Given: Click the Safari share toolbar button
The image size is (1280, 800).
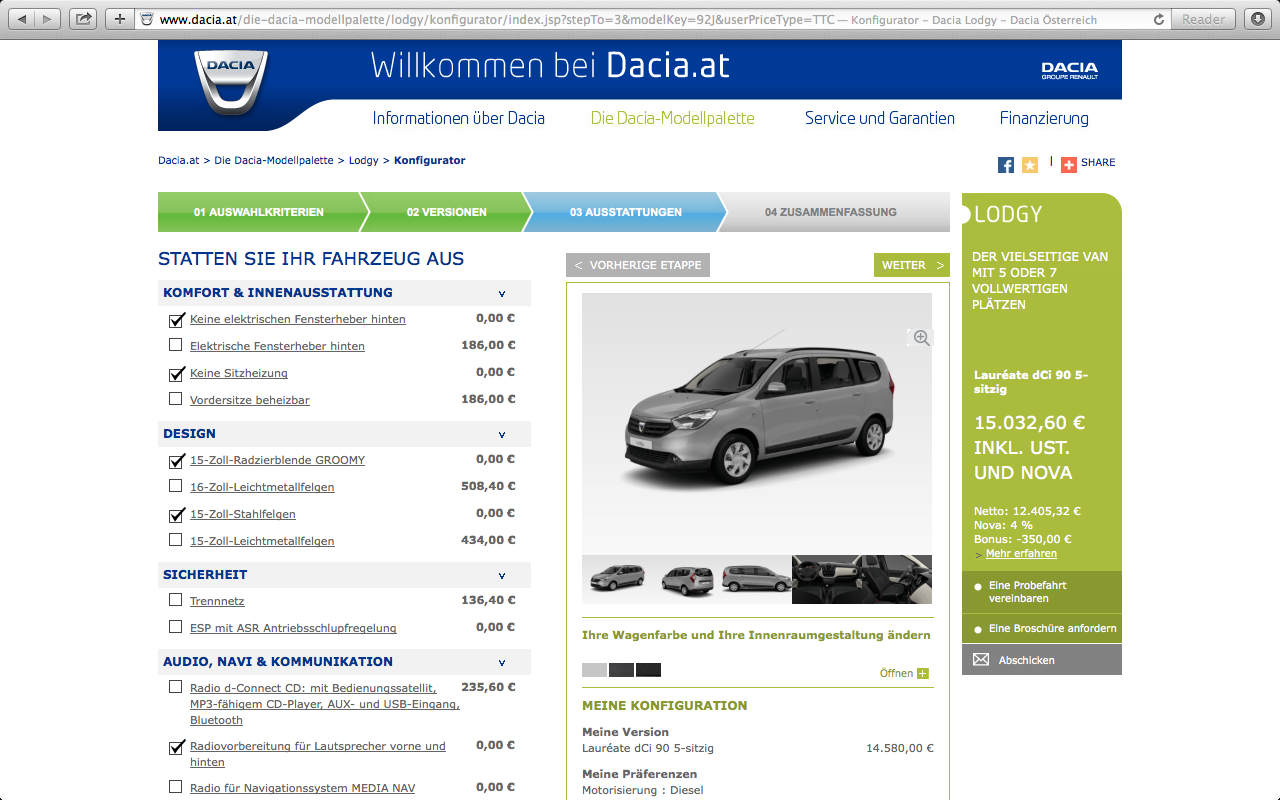Looking at the screenshot, I should [x=84, y=19].
